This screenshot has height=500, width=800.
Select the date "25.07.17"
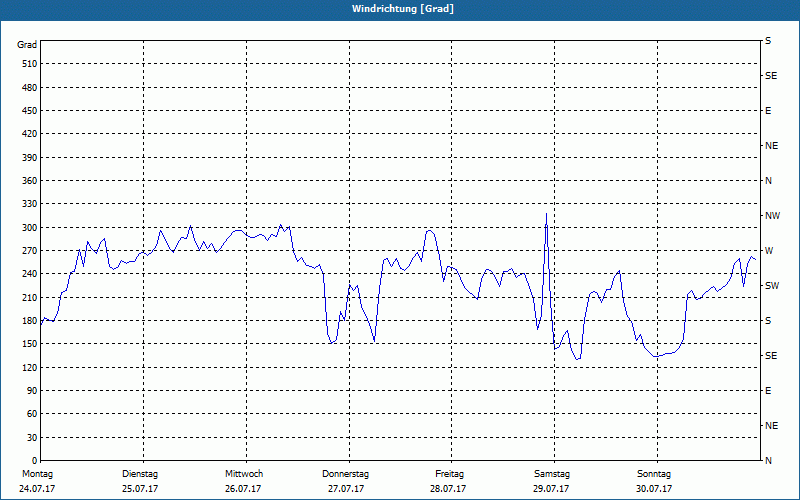pos(140,489)
